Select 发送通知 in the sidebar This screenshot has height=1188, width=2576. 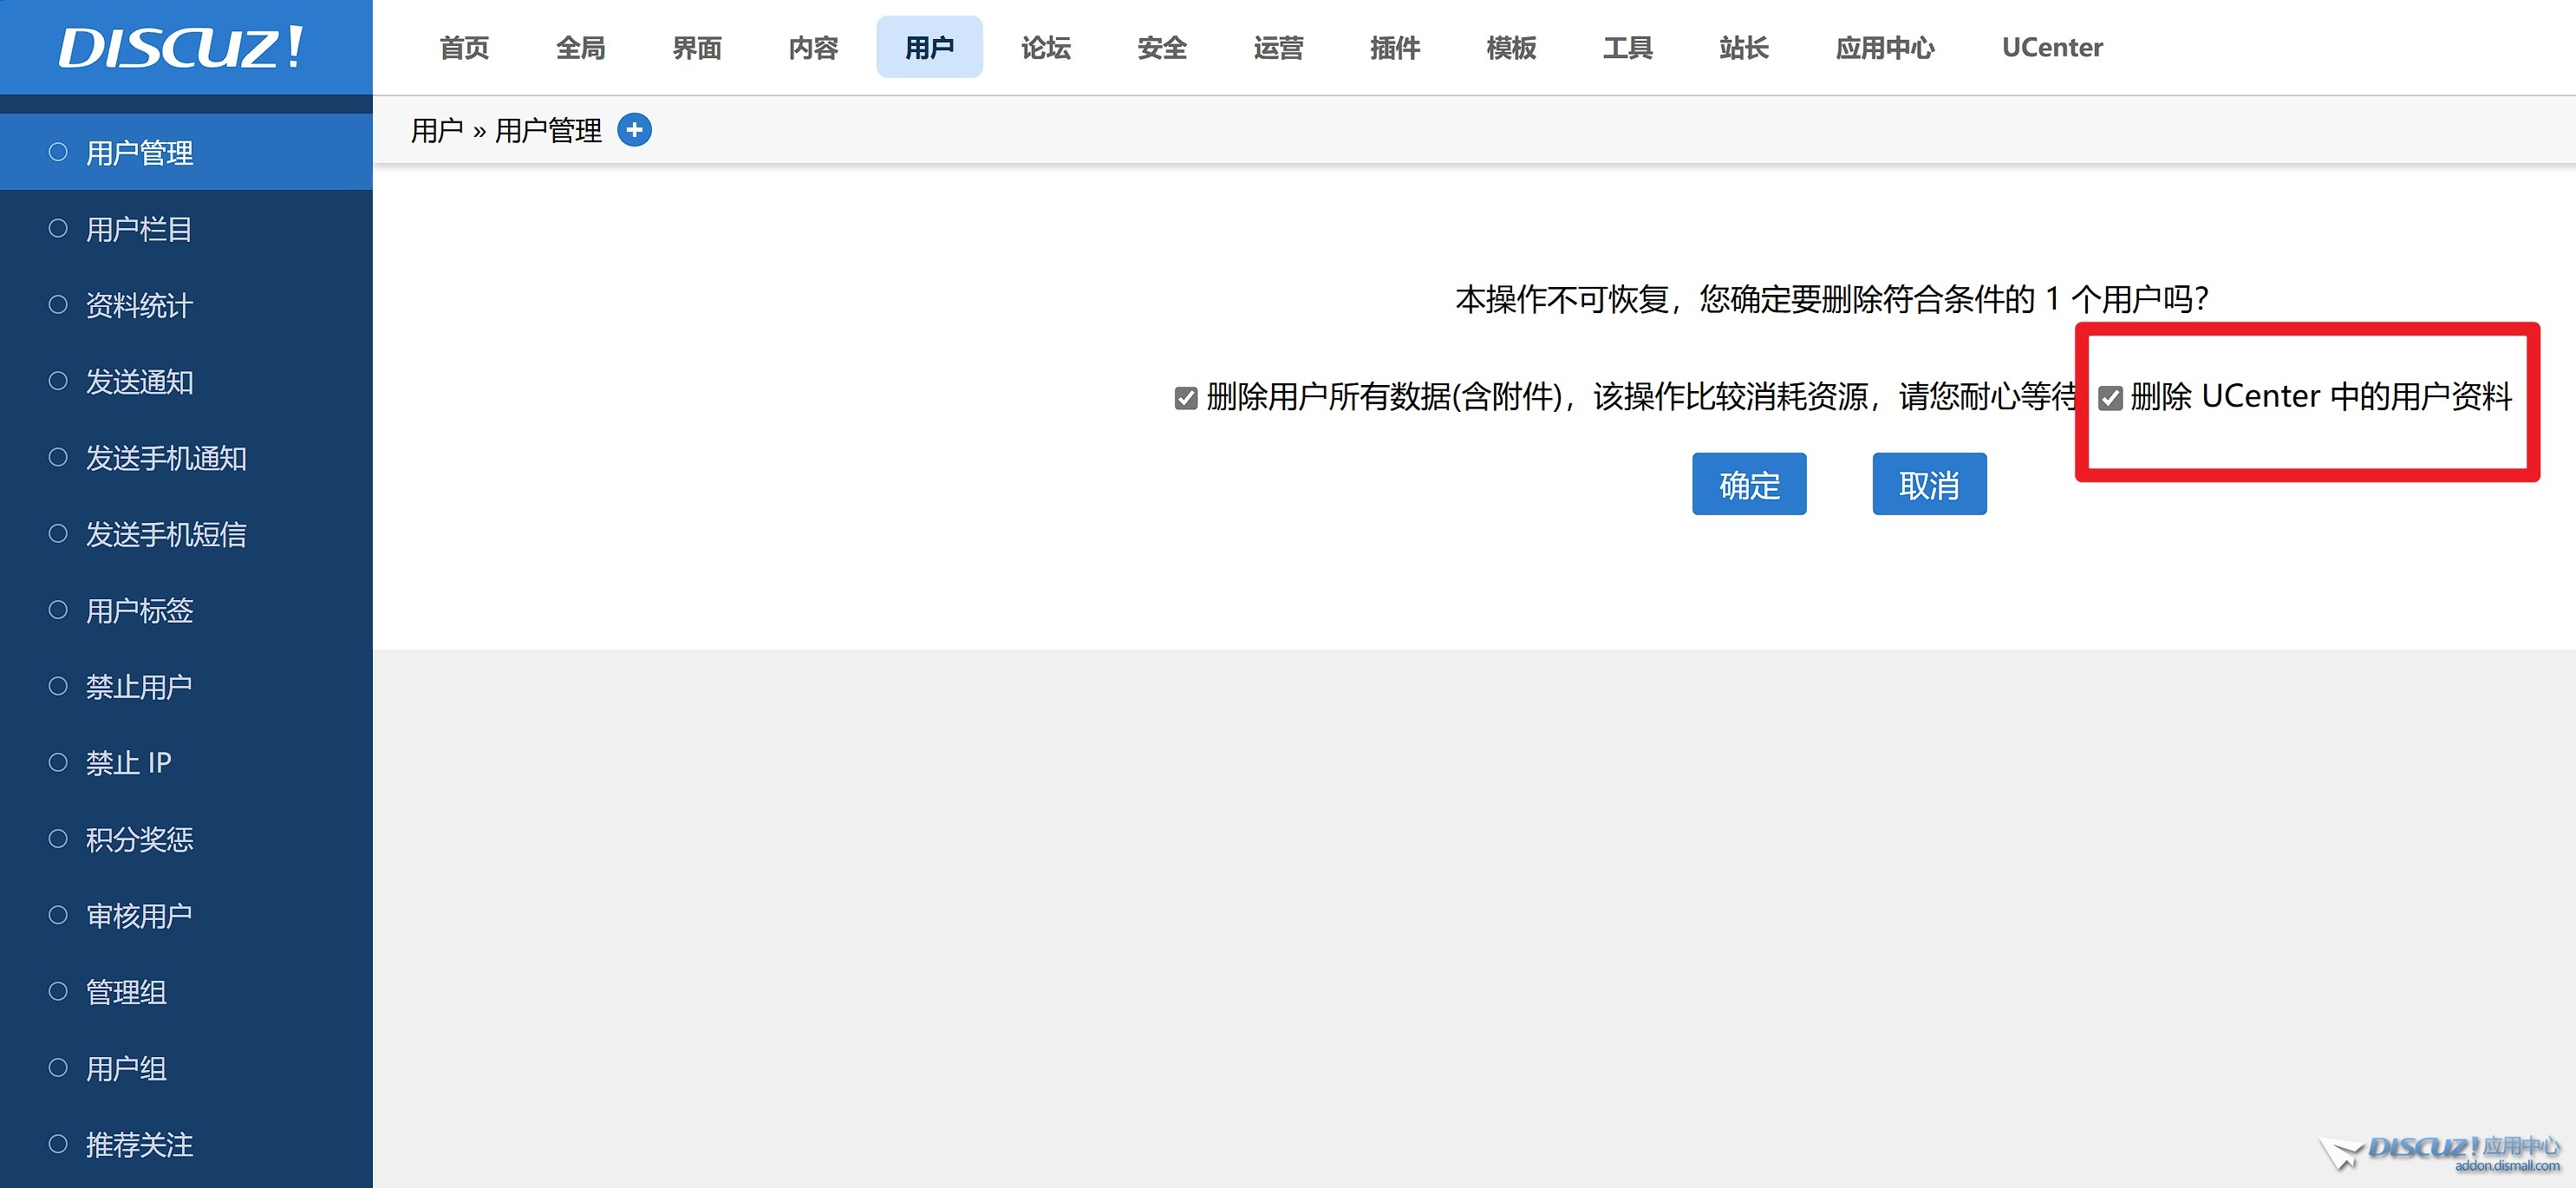pyautogui.click(x=139, y=382)
